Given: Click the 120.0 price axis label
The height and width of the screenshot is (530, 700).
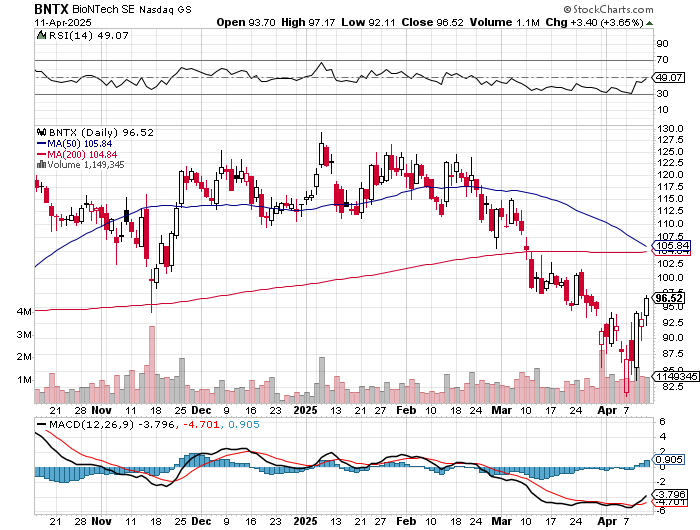Looking at the screenshot, I should (x=670, y=175).
